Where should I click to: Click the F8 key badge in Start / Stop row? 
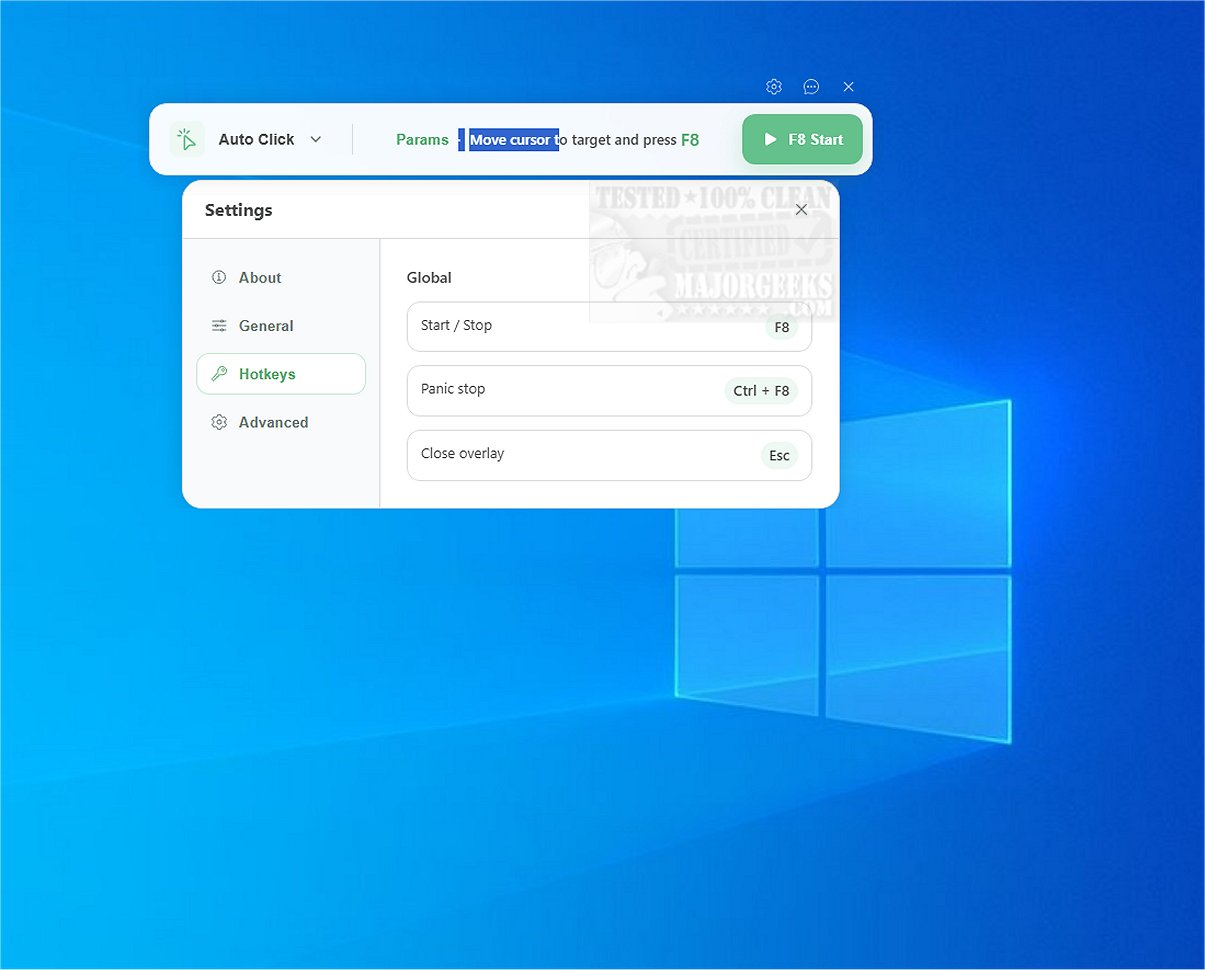click(782, 327)
